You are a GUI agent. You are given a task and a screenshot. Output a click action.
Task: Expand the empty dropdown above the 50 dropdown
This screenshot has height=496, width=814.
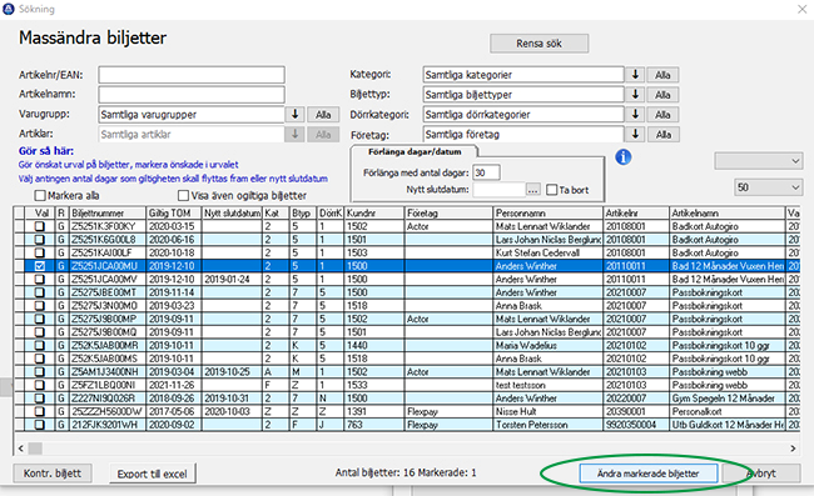coord(758,161)
